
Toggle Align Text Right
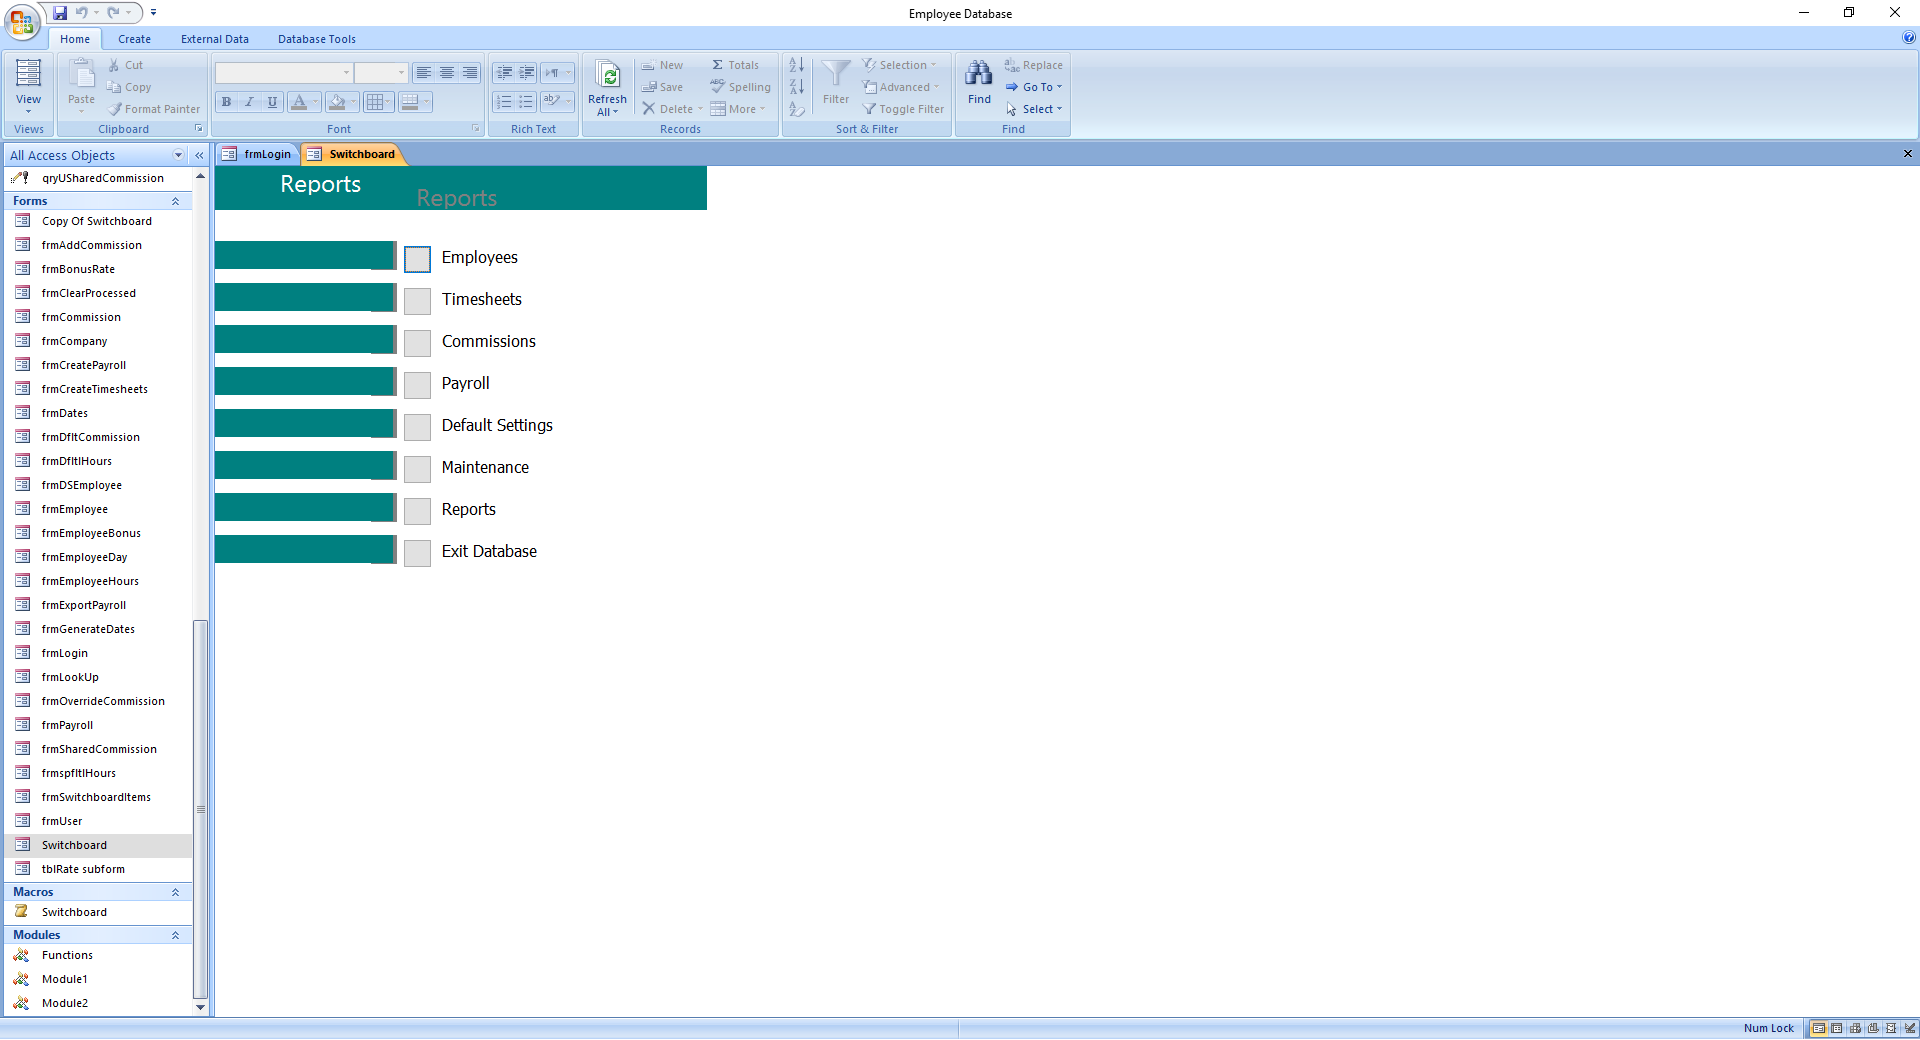[470, 73]
